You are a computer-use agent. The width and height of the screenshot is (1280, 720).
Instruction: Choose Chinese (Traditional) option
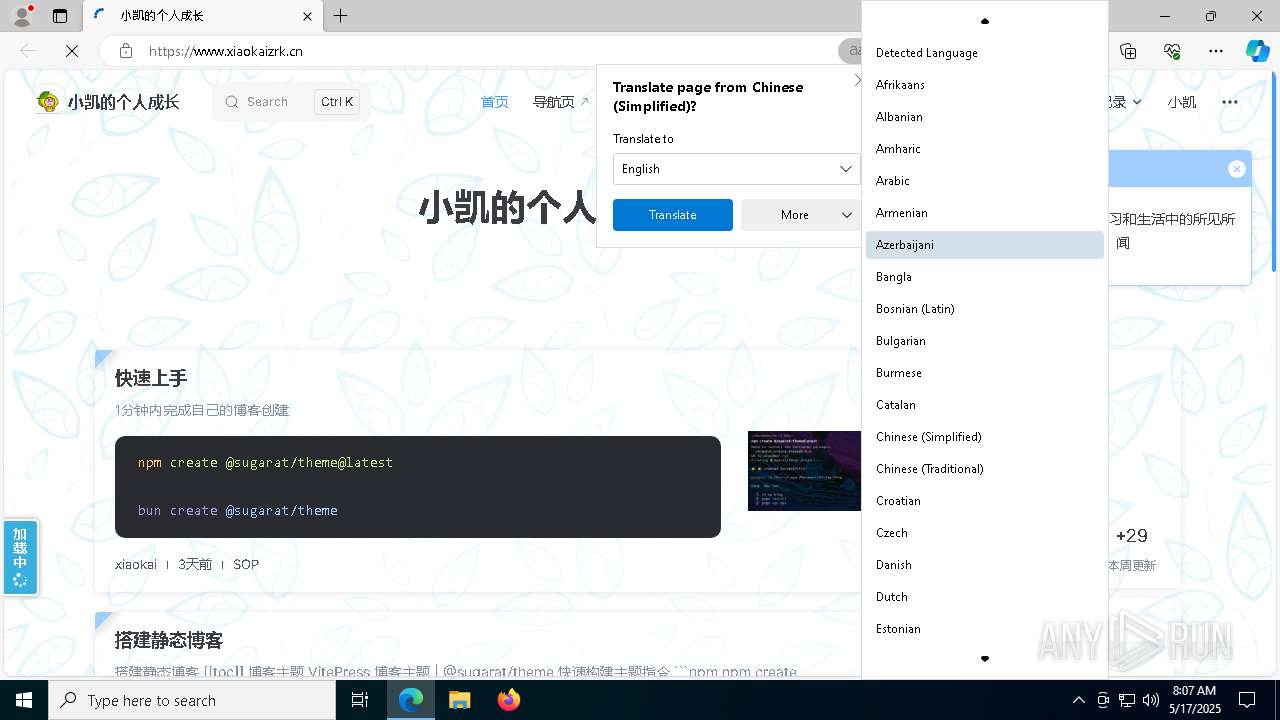pyautogui.click(x=984, y=469)
